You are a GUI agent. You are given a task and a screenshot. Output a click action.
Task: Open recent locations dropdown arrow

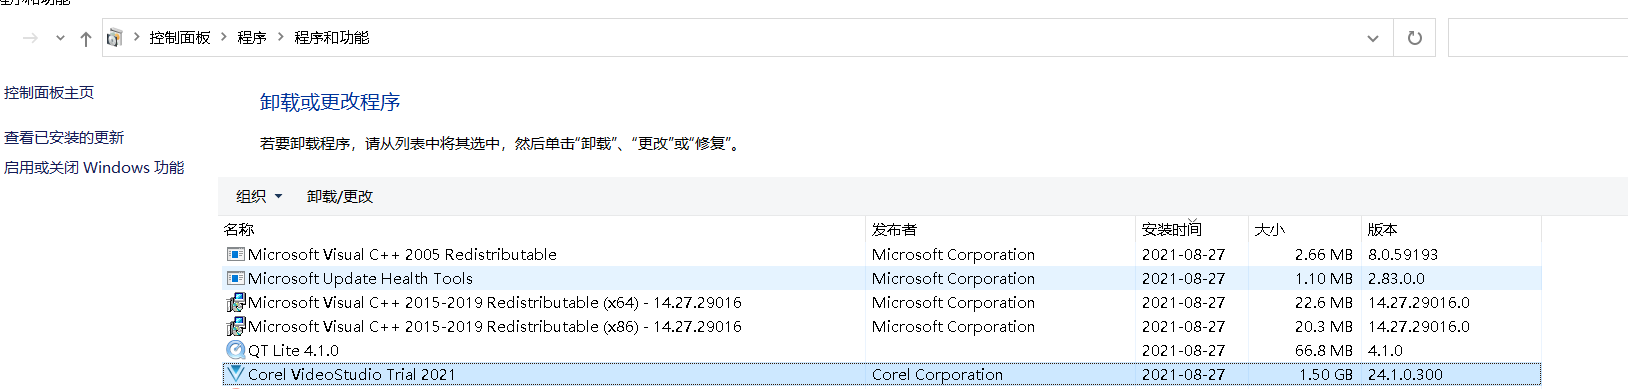[x=60, y=38]
